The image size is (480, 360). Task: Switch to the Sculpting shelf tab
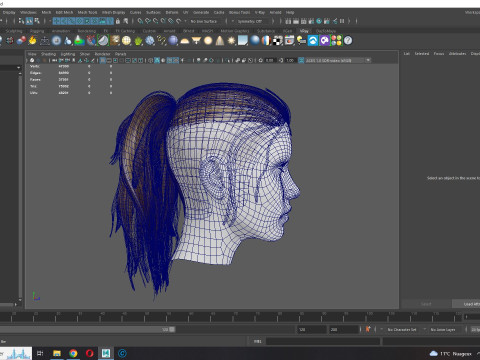pos(14,31)
